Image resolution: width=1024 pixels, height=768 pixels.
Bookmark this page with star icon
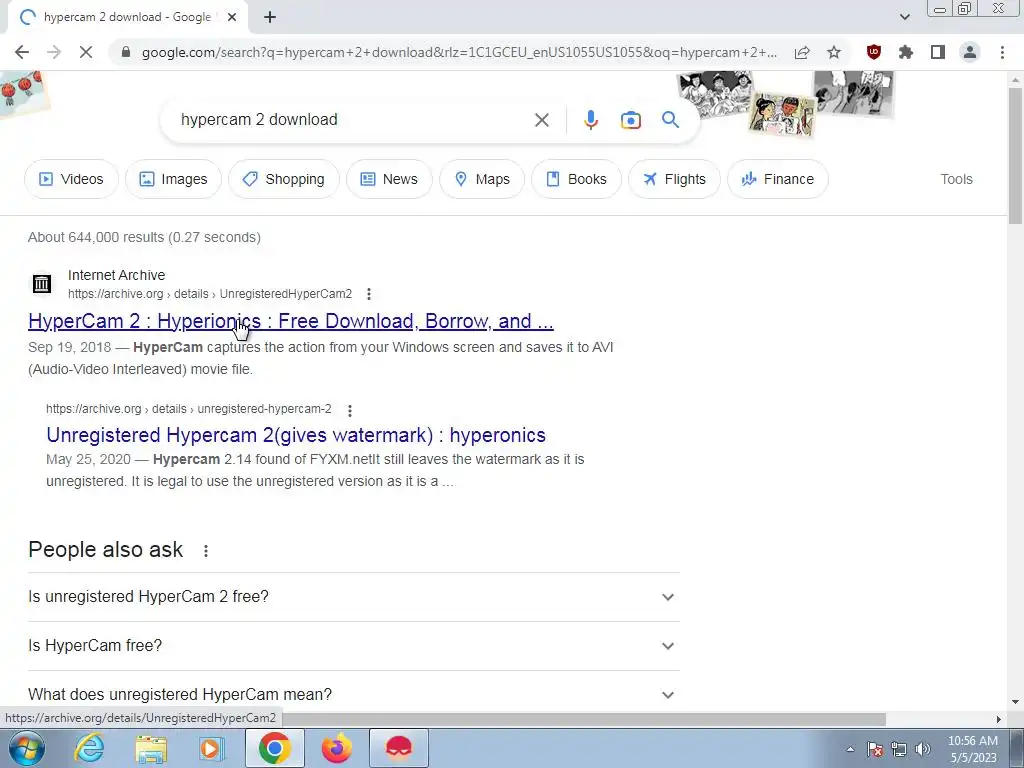[834, 52]
